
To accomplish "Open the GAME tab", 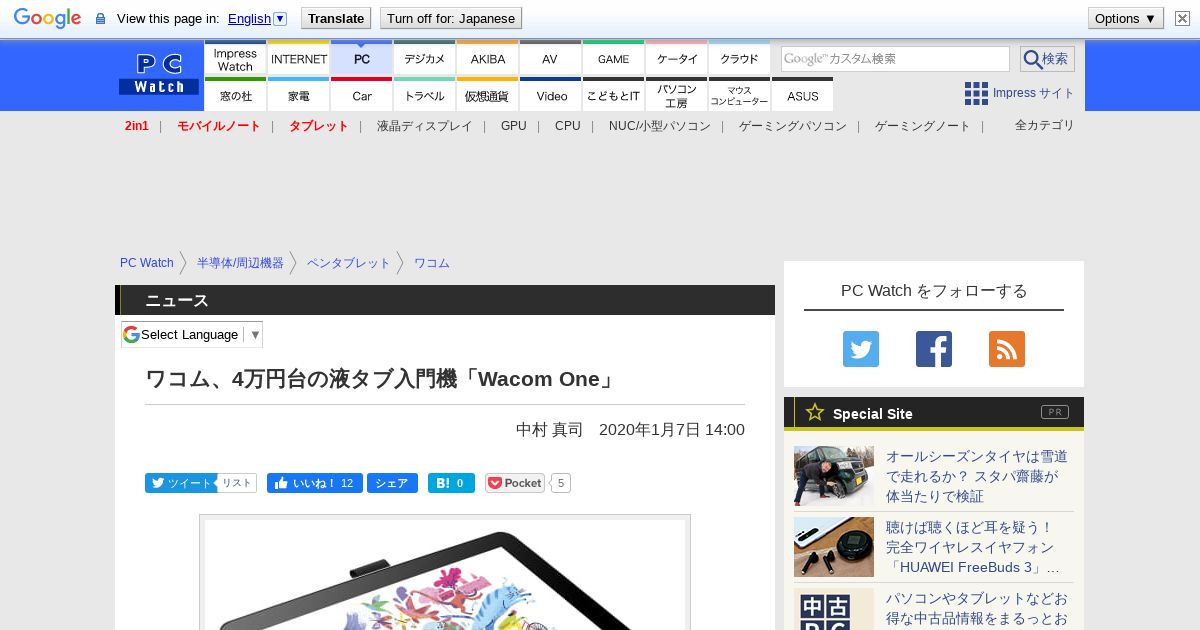I will click(613, 58).
